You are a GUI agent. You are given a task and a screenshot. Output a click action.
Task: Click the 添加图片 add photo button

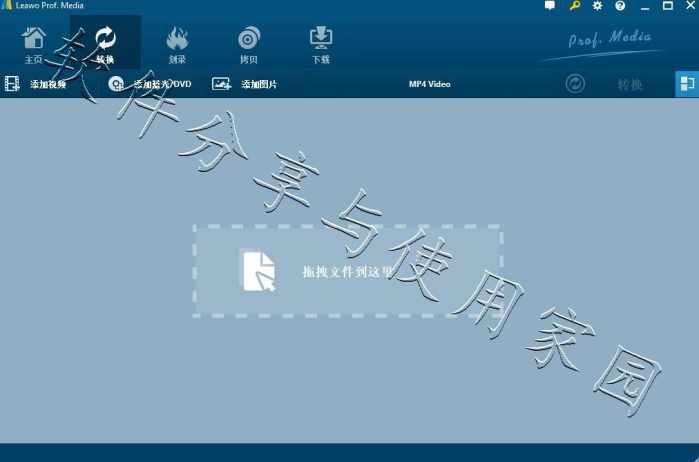coord(244,84)
